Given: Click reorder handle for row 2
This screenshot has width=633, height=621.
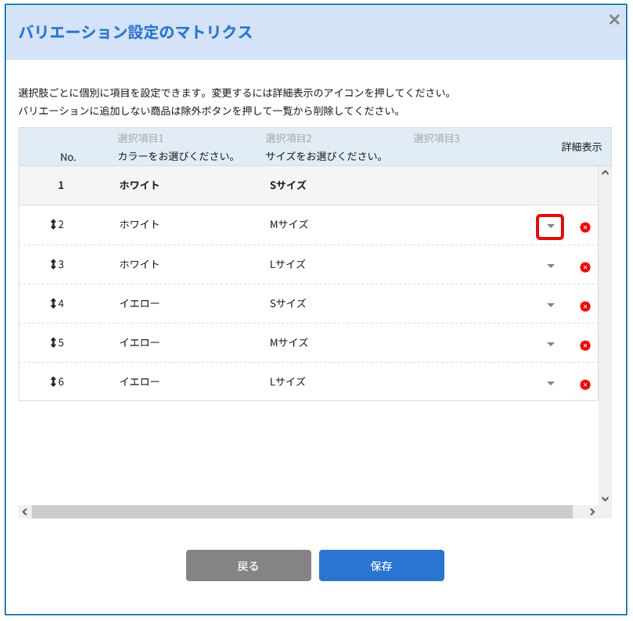Looking at the screenshot, I should (x=53, y=224).
